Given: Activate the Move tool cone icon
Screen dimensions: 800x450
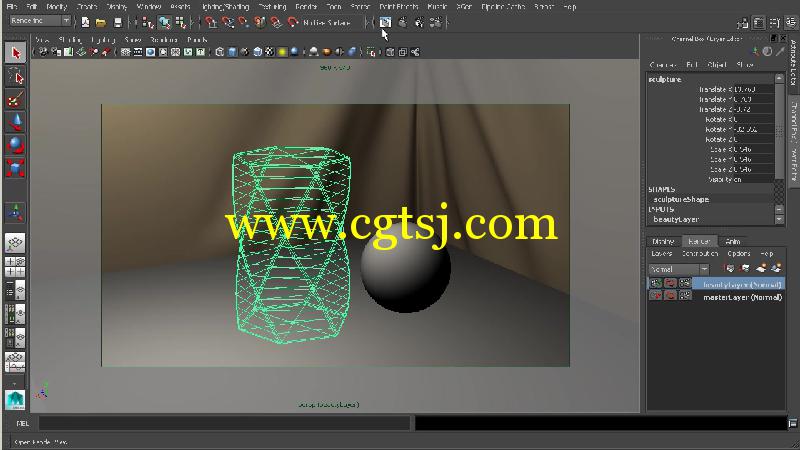Looking at the screenshot, I should pos(15,122).
